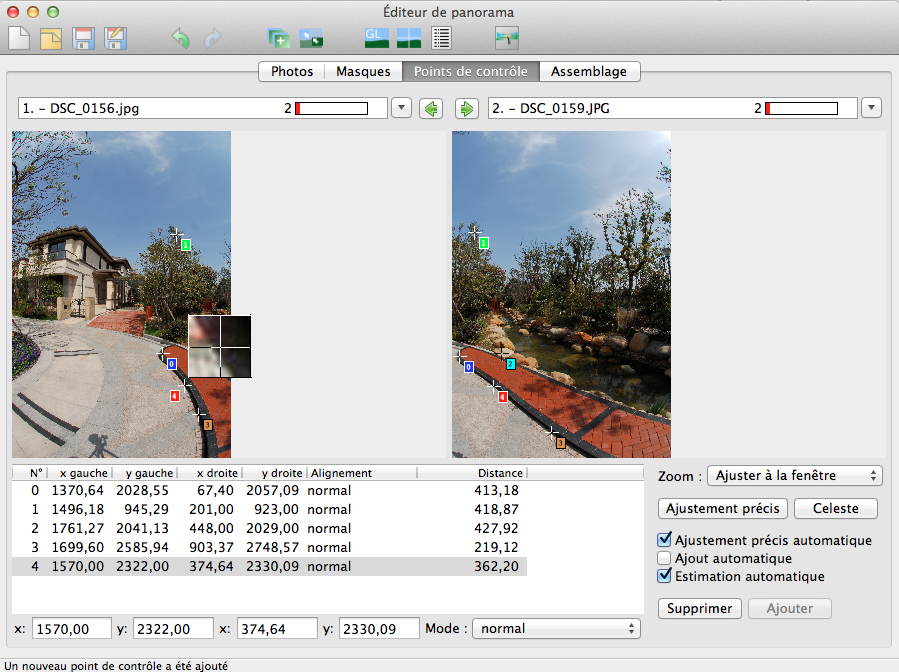Screen dimensions: 899x672
Task: Open the fast GL panorama preview
Action: [x=376, y=39]
